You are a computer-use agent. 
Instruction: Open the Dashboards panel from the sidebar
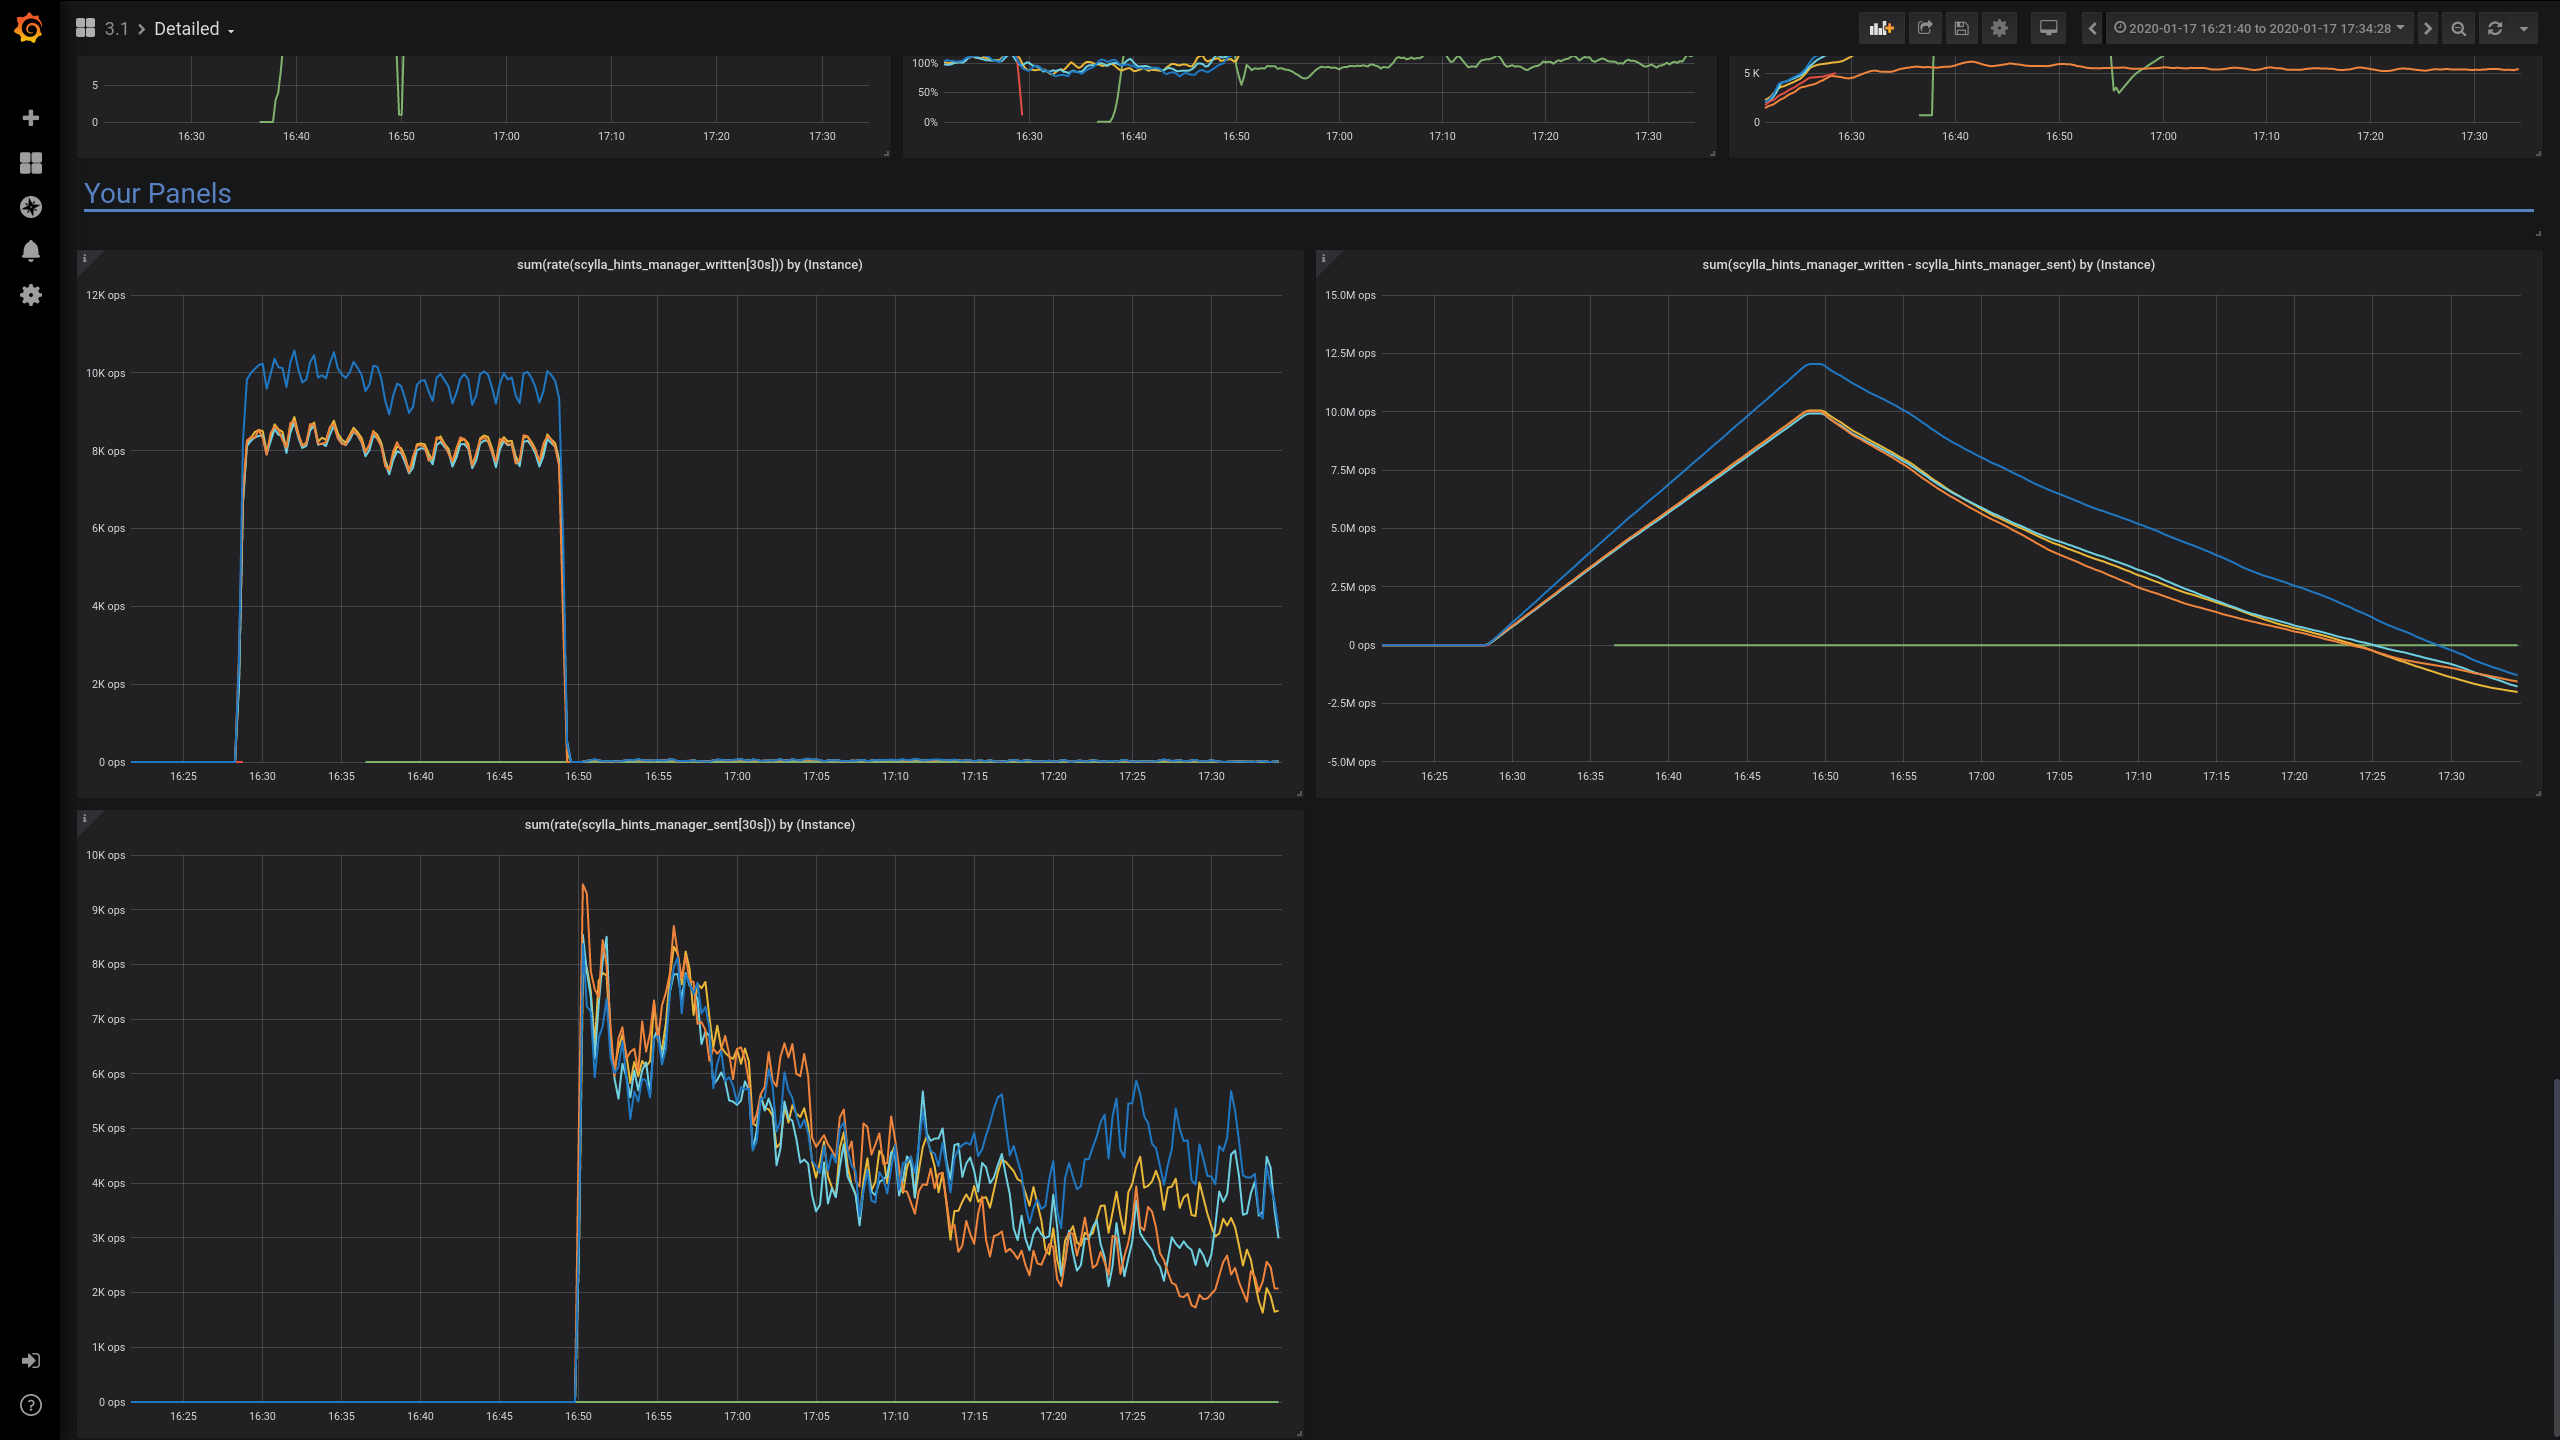(x=31, y=163)
